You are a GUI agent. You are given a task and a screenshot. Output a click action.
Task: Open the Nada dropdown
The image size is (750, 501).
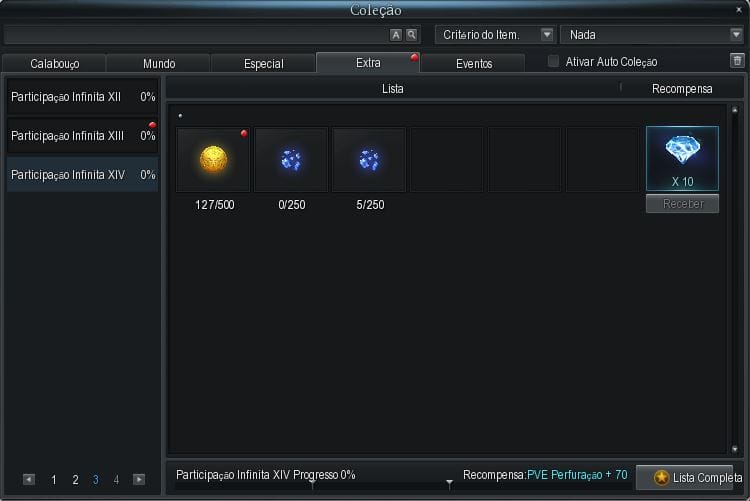coord(652,35)
